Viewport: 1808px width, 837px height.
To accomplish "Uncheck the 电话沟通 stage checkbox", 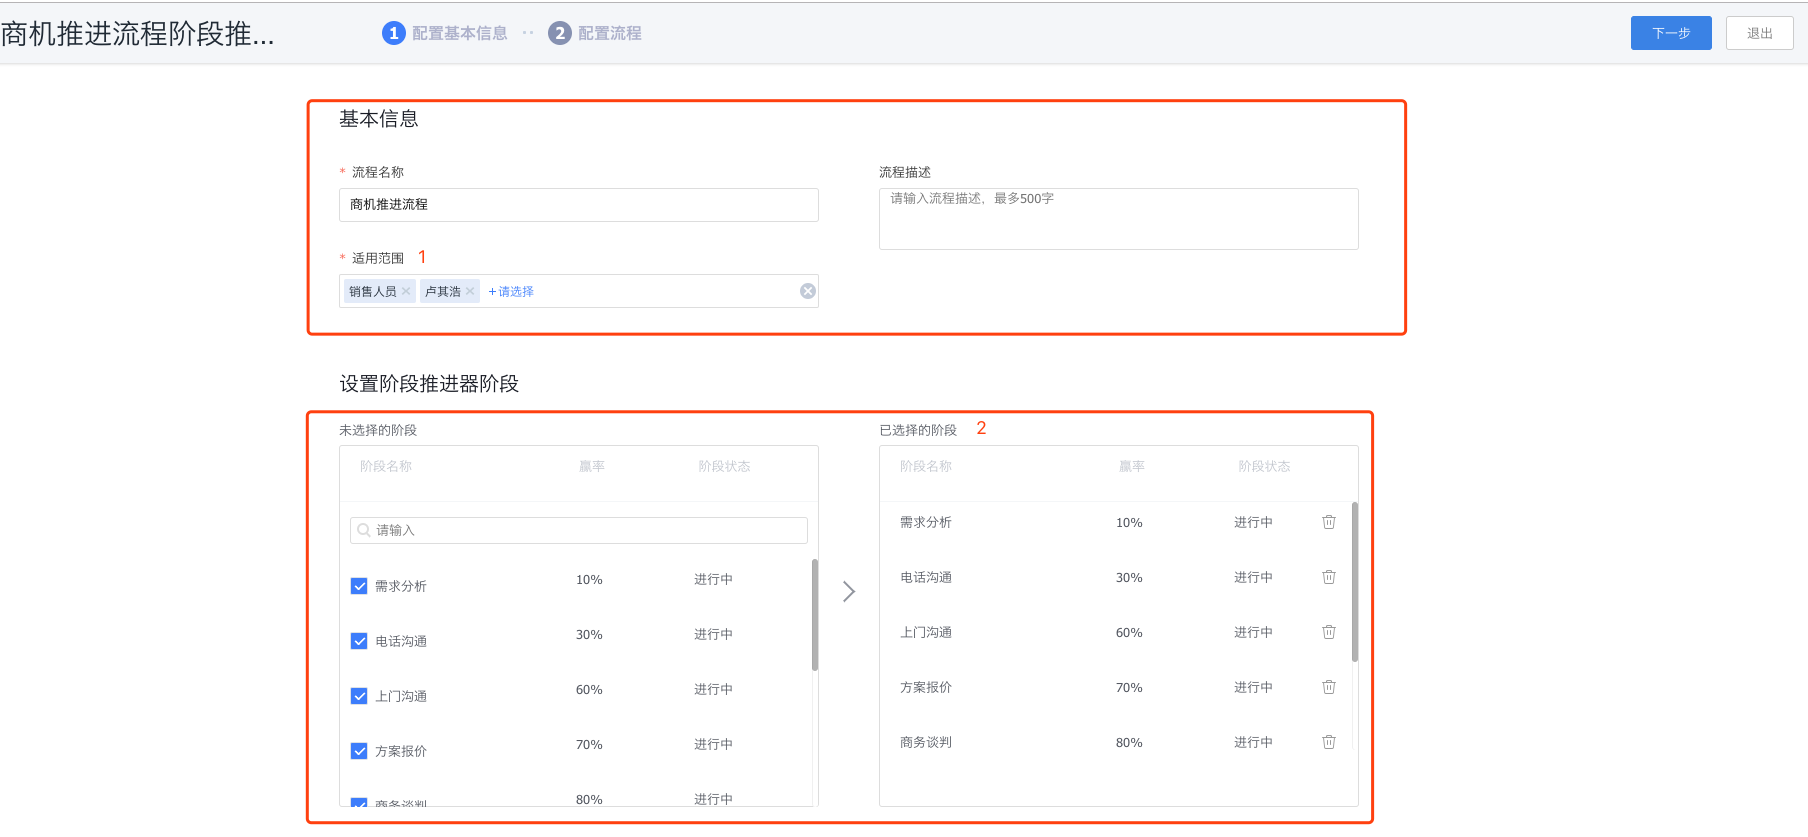I will (x=359, y=641).
